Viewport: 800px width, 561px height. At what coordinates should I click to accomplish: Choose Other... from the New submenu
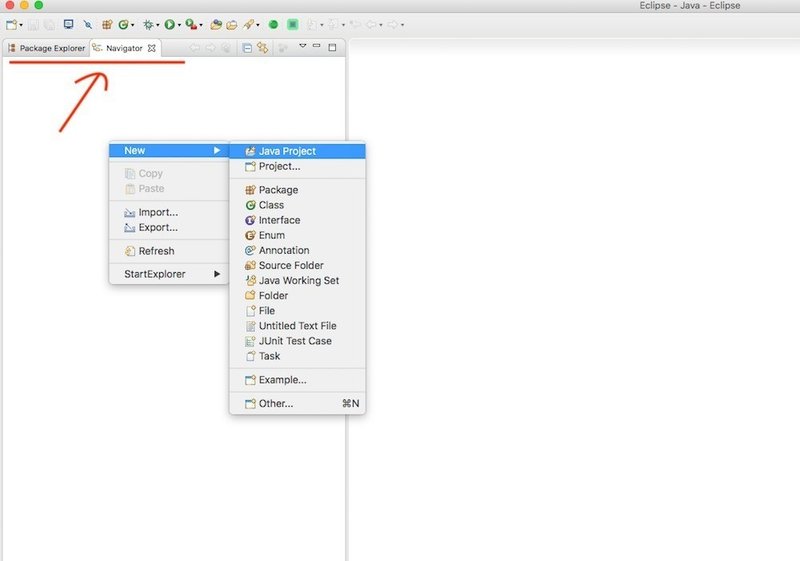click(297, 403)
